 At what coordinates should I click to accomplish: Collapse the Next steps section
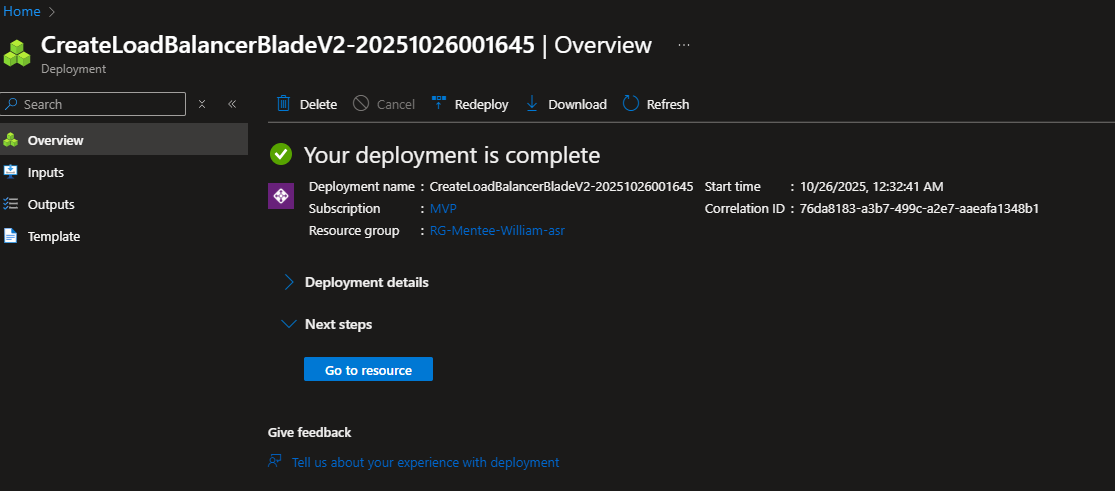289,324
